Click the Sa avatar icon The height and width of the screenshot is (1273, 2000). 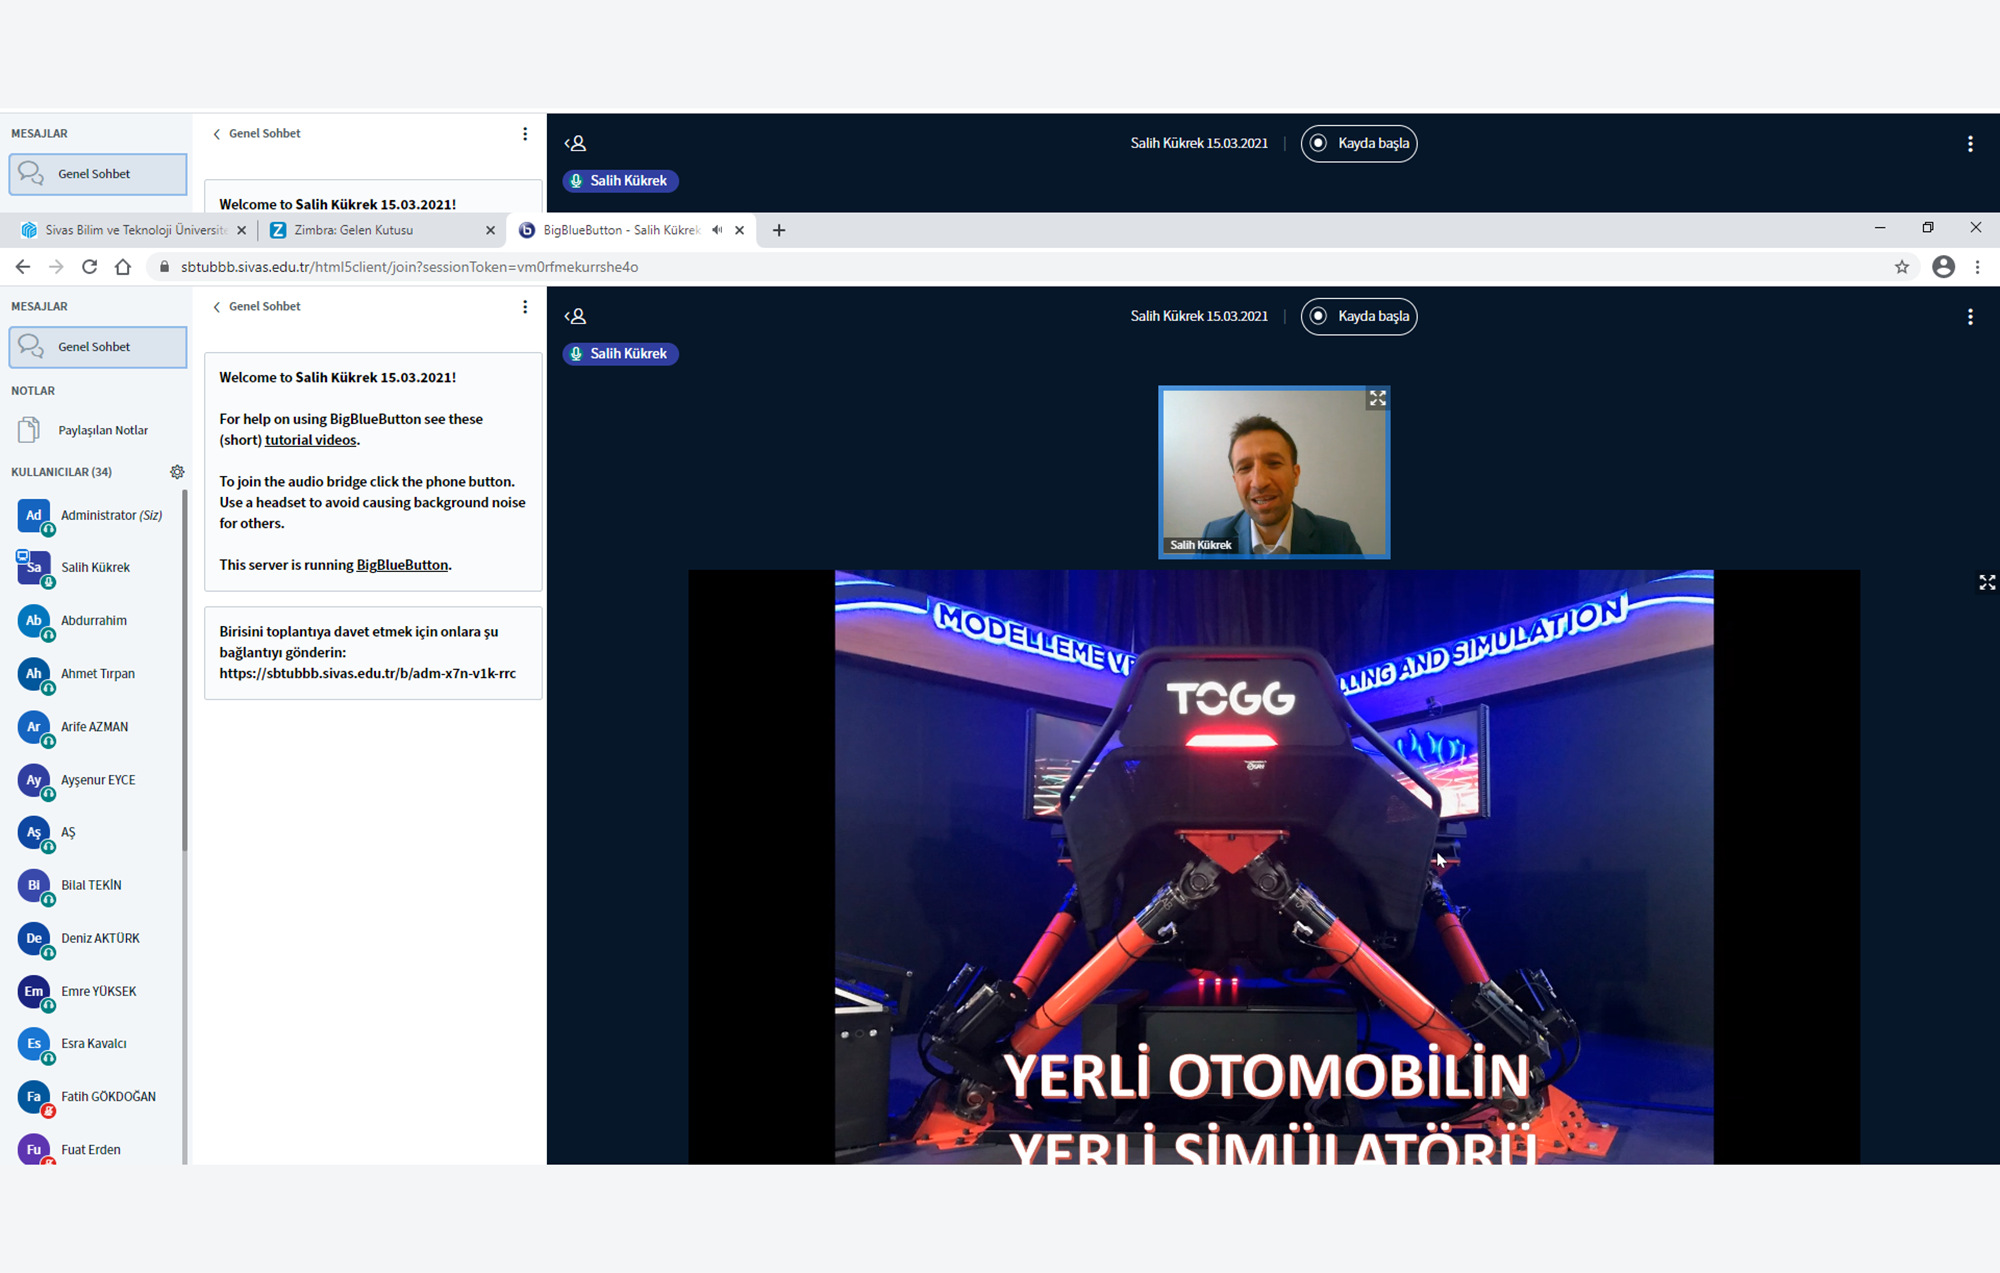coord(34,567)
